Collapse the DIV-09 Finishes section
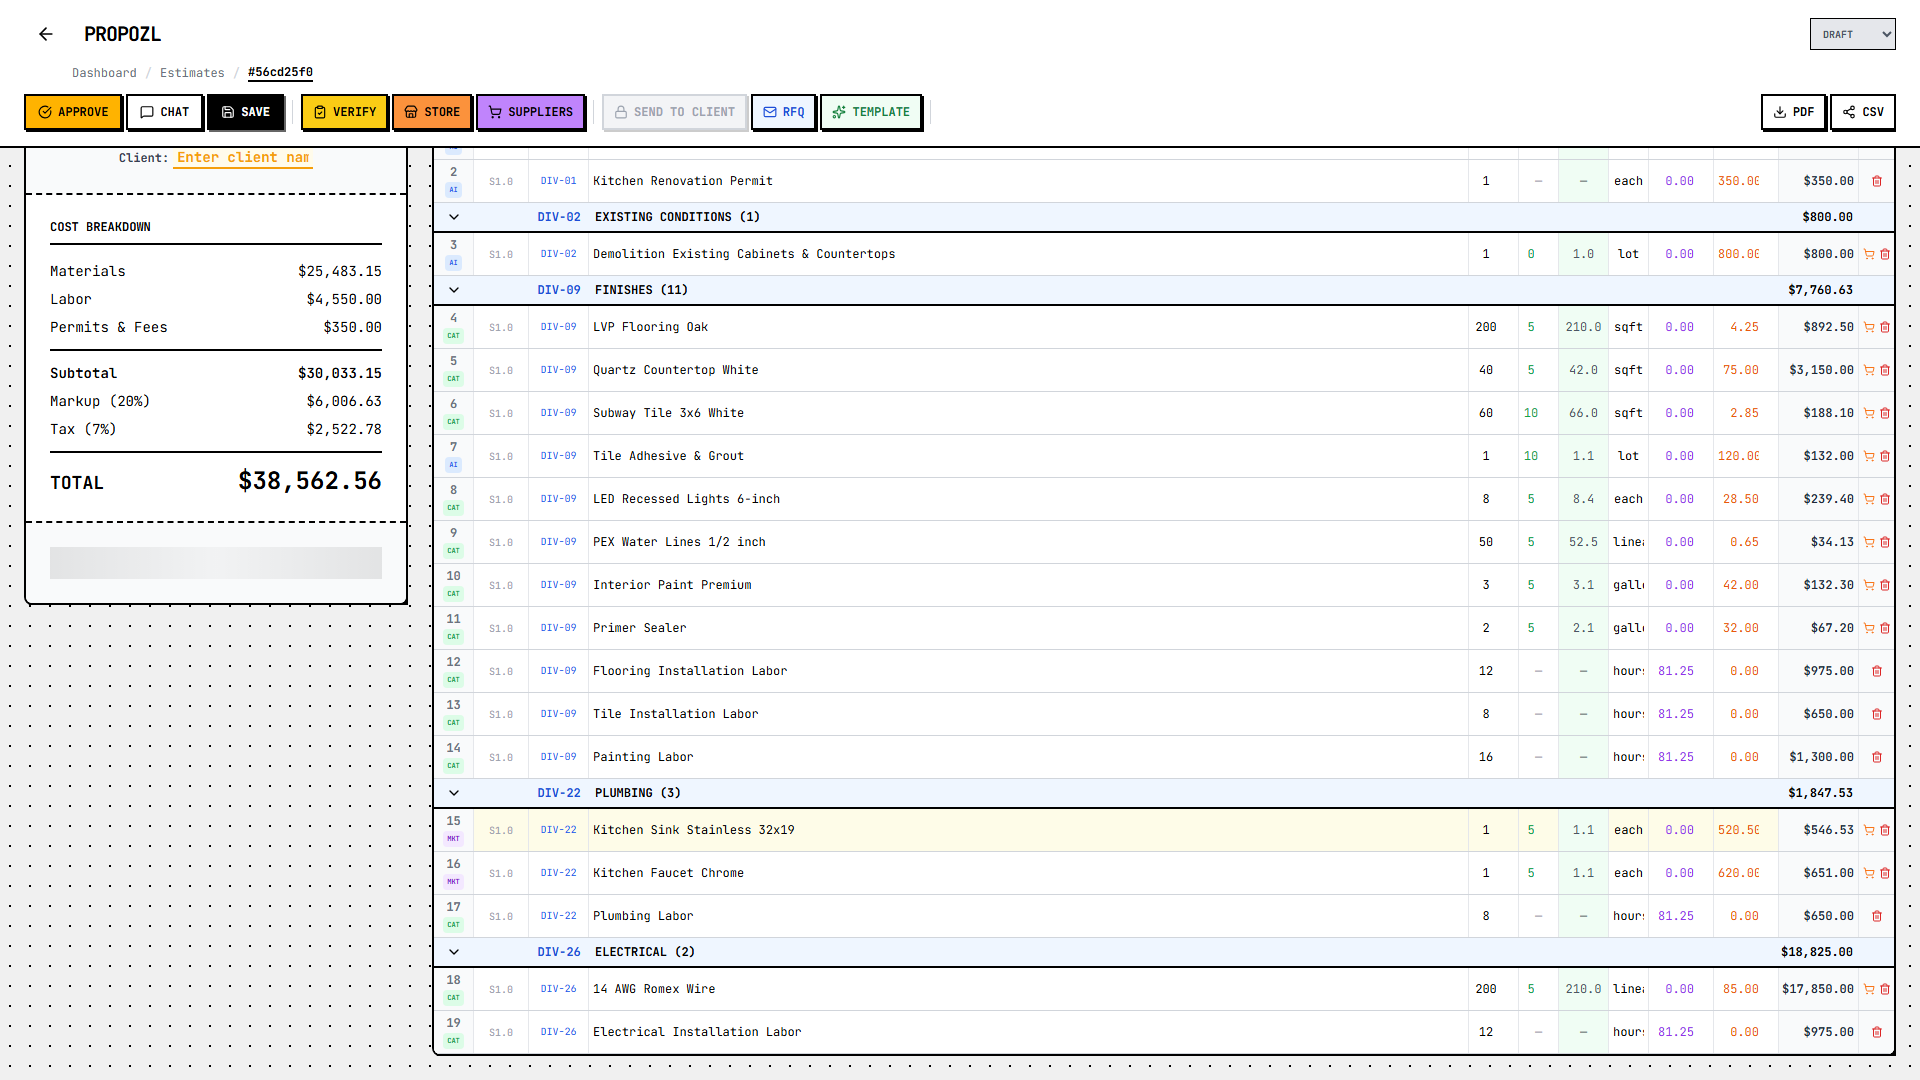This screenshot has height=1080, width=1920. pos(454,290)
